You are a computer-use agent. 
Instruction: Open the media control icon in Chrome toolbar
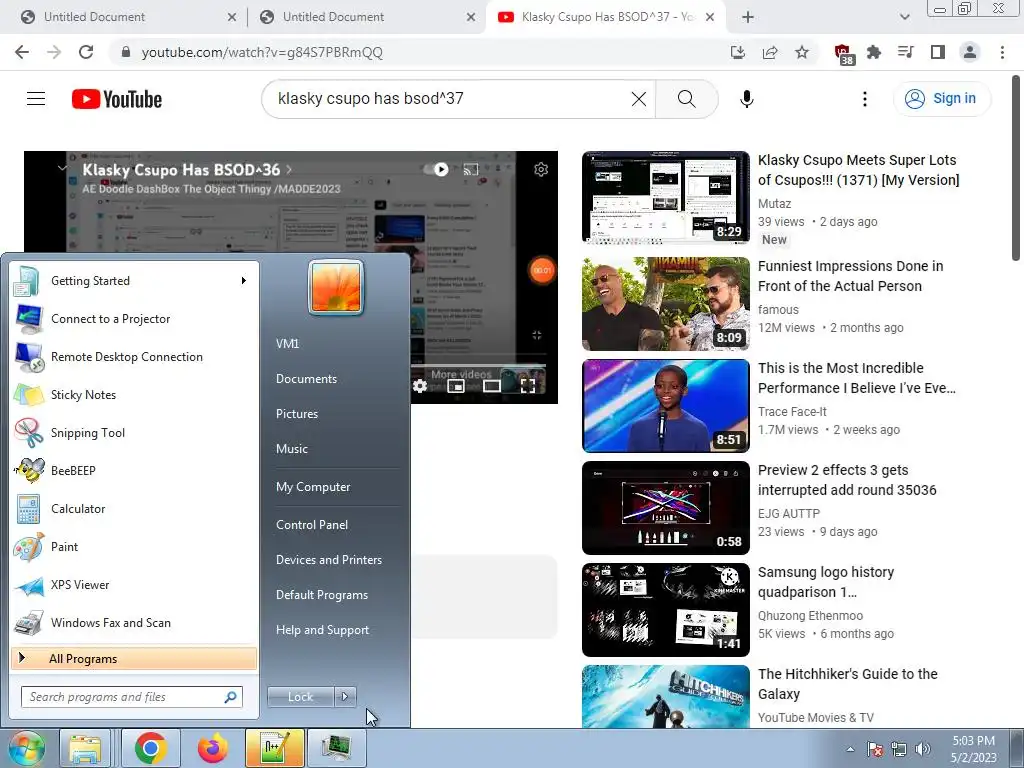coord(906,52)
